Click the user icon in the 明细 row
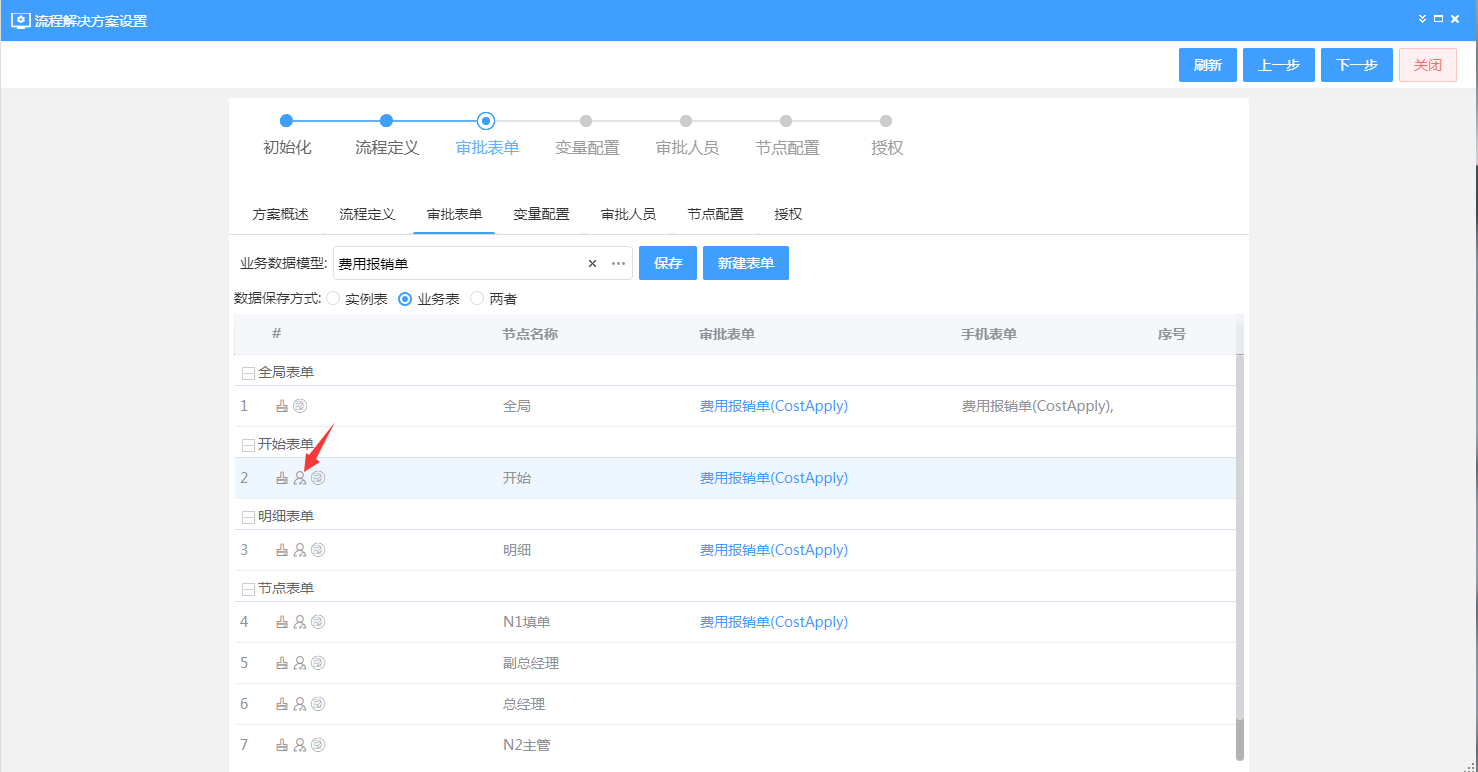The height and width of the screenshot is (772, 1478). 300,550
